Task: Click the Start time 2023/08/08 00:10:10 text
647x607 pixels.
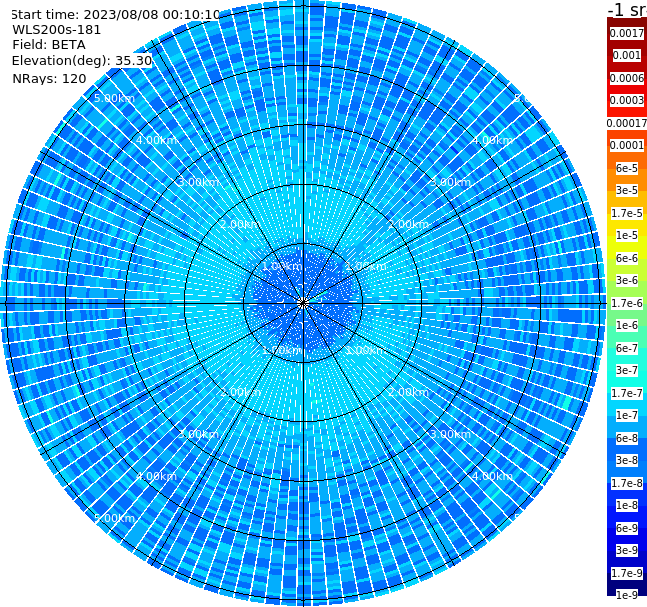Action: 116,14
